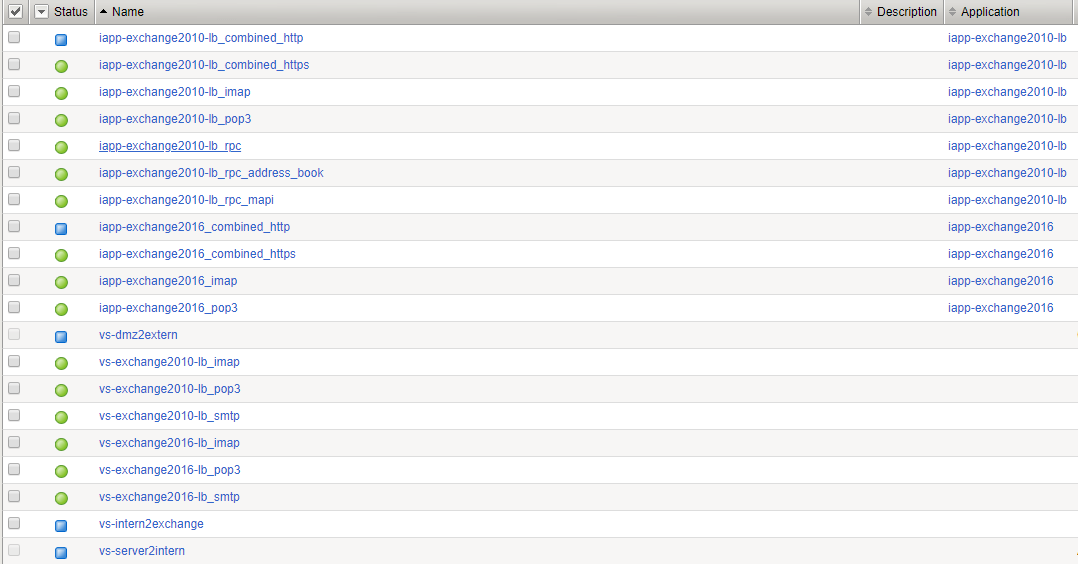Toggle the select-all checkbox in header
Image resolution: width=1078 pixels, height=564 pixels.
click(x=15, y=12)
